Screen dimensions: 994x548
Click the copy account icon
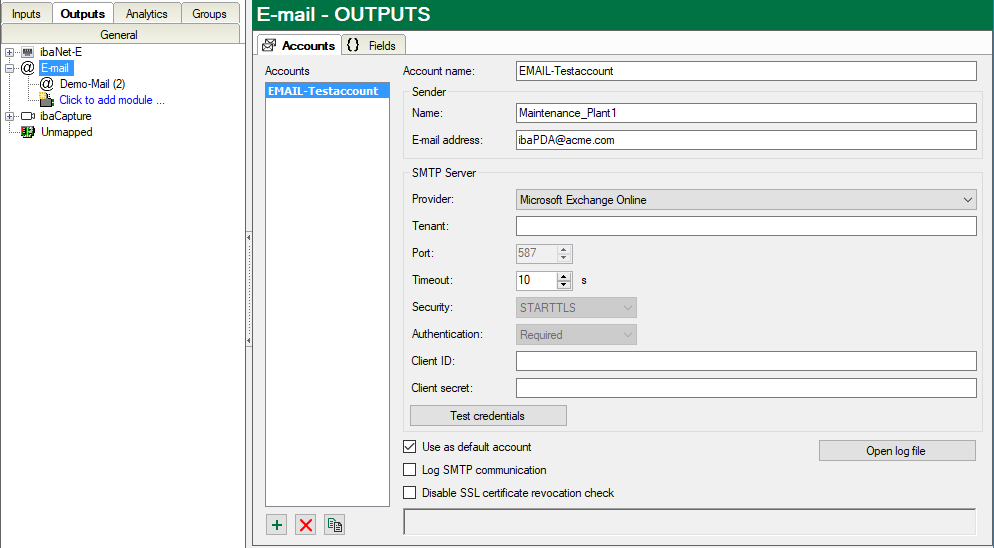(x=334, y=525)
